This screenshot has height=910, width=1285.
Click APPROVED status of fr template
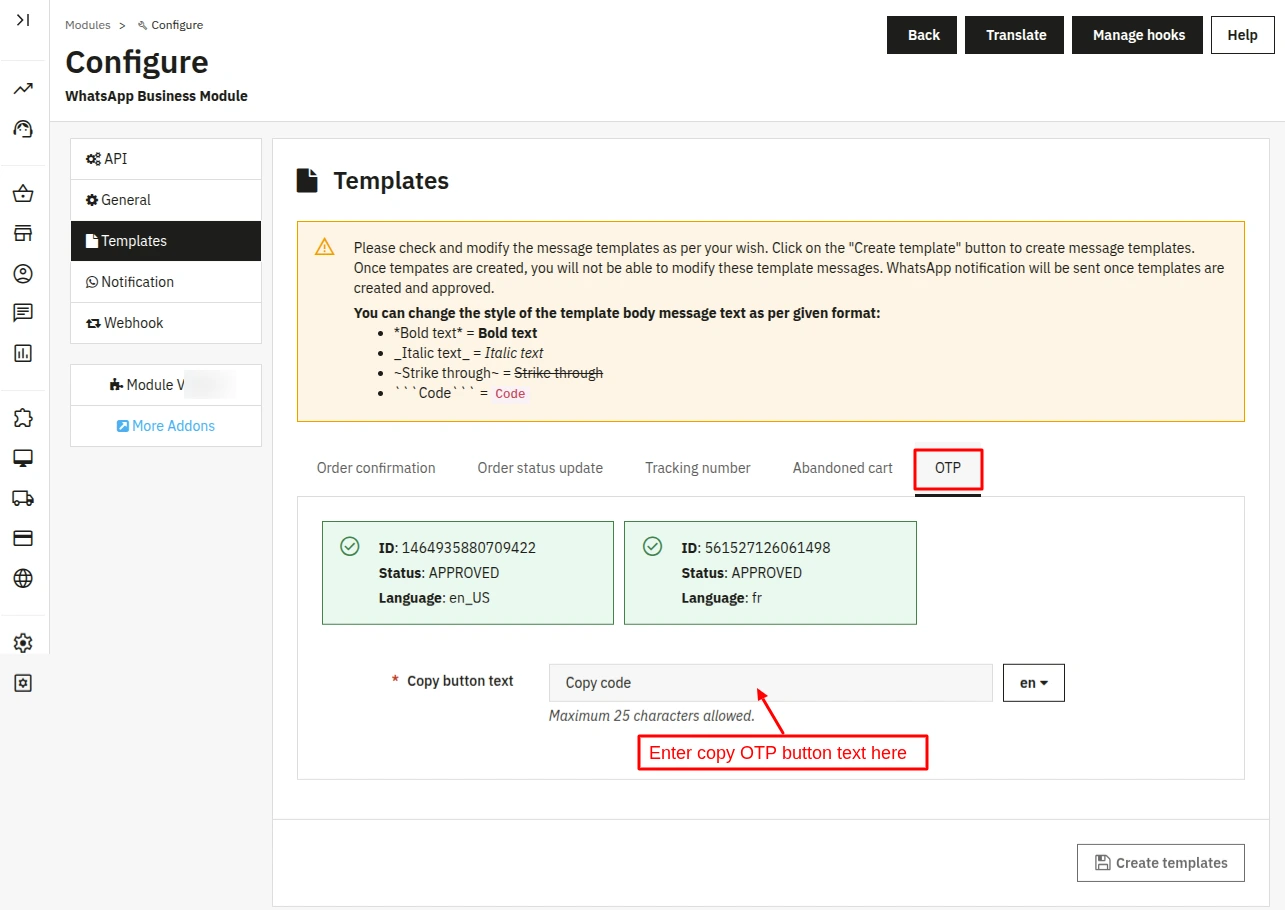(x=767, y=573)
